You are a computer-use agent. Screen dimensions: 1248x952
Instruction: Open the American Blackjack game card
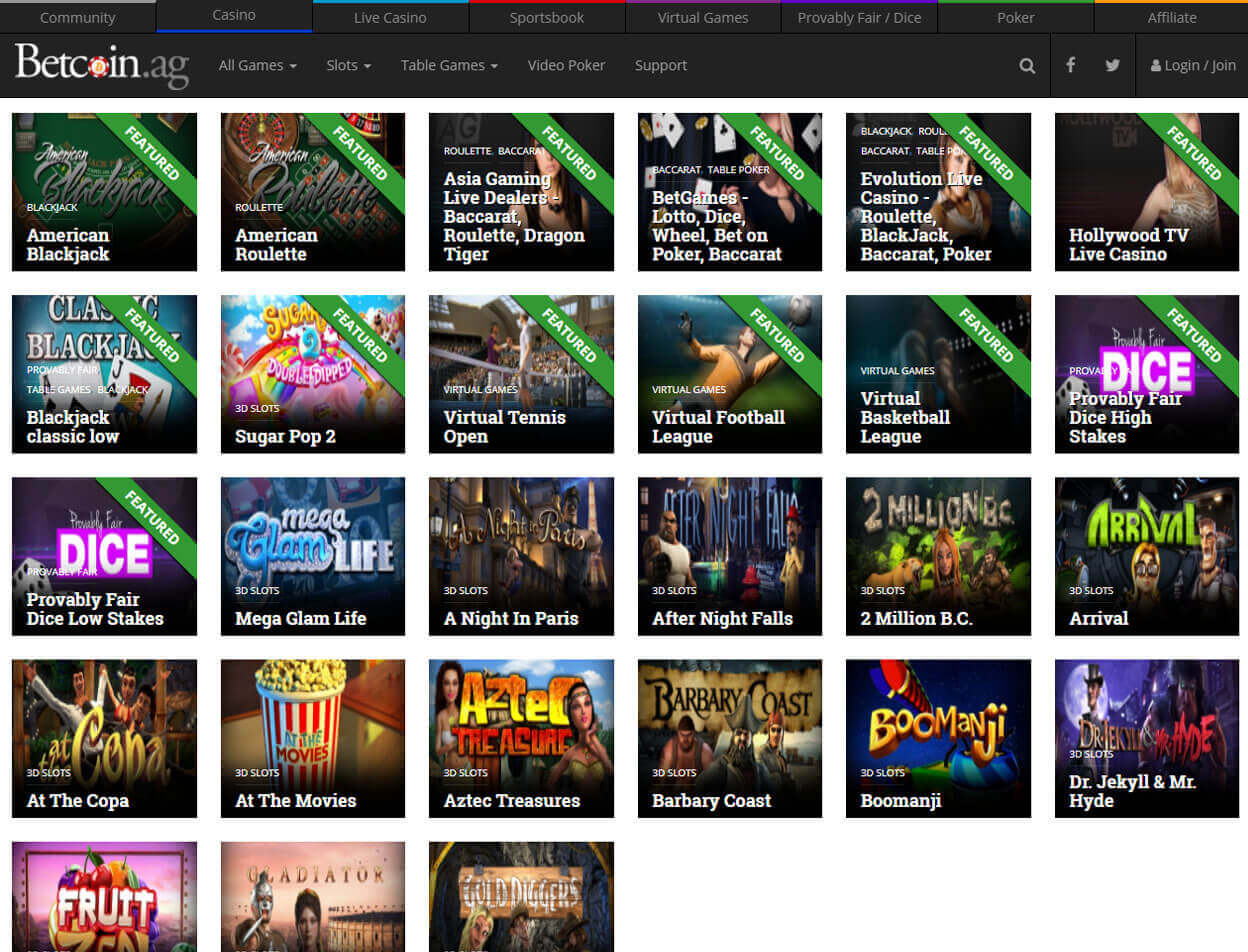tap(104, 192)
